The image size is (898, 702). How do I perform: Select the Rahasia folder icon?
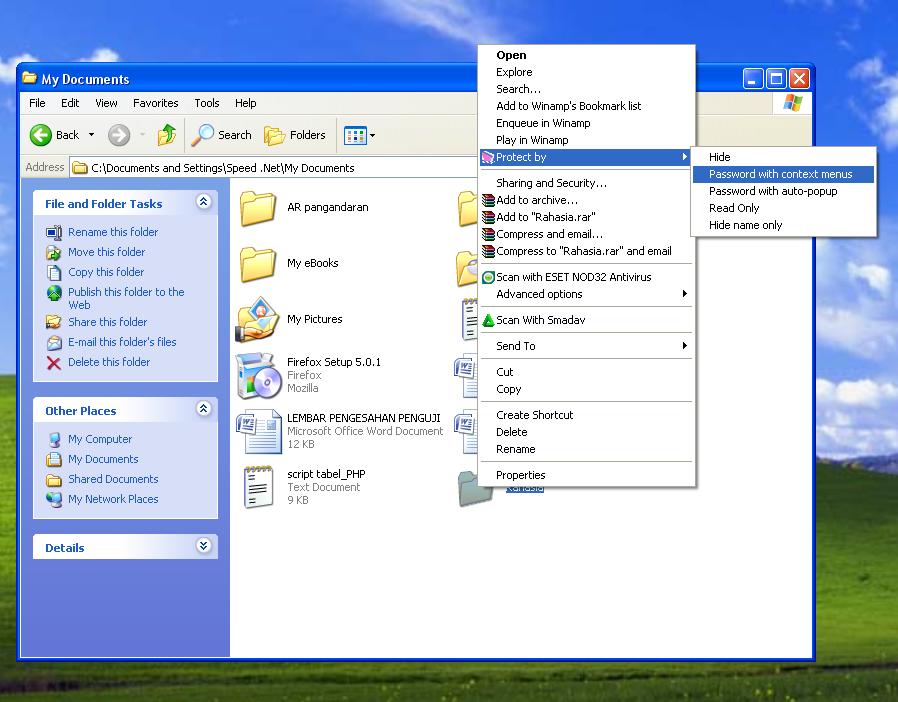point(475,490)
